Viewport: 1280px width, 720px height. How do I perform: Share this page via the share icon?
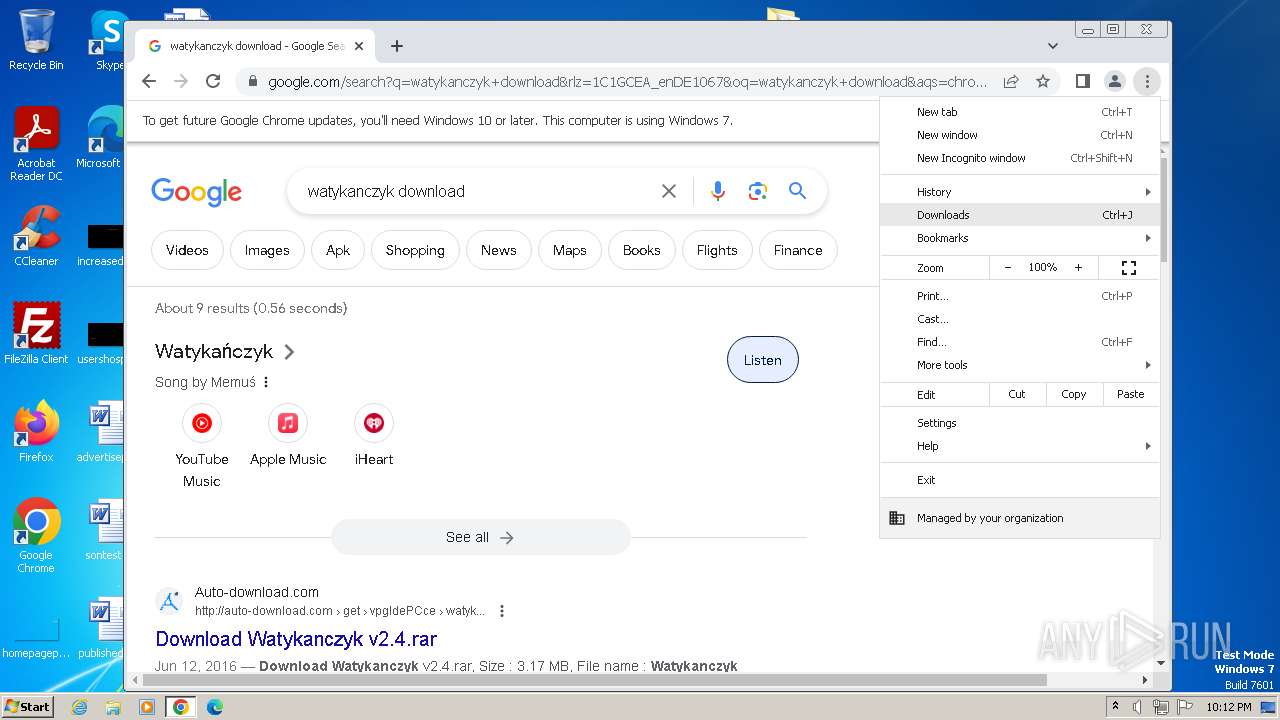(1011, 81)
